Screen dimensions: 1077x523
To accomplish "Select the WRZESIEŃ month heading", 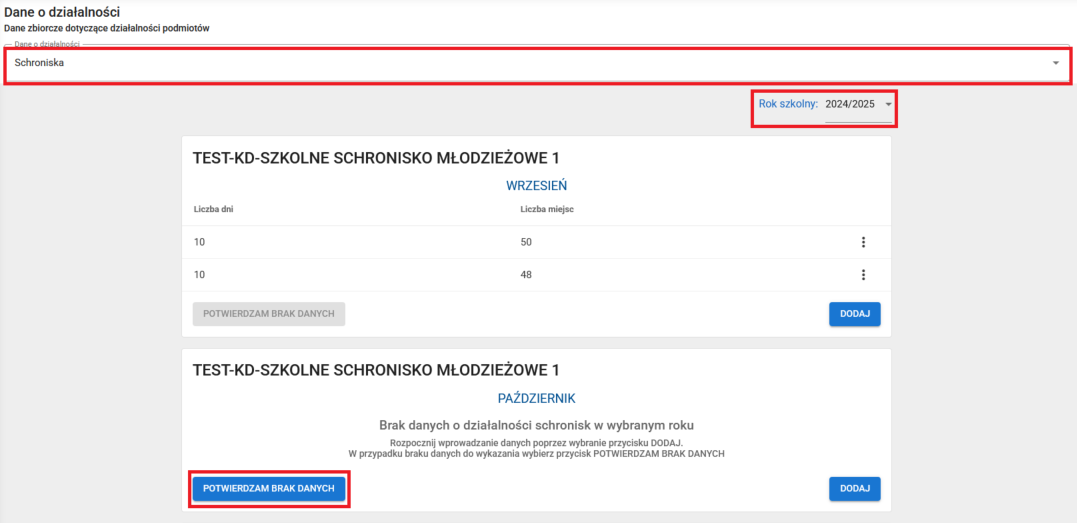I will (x=536, y=186).
